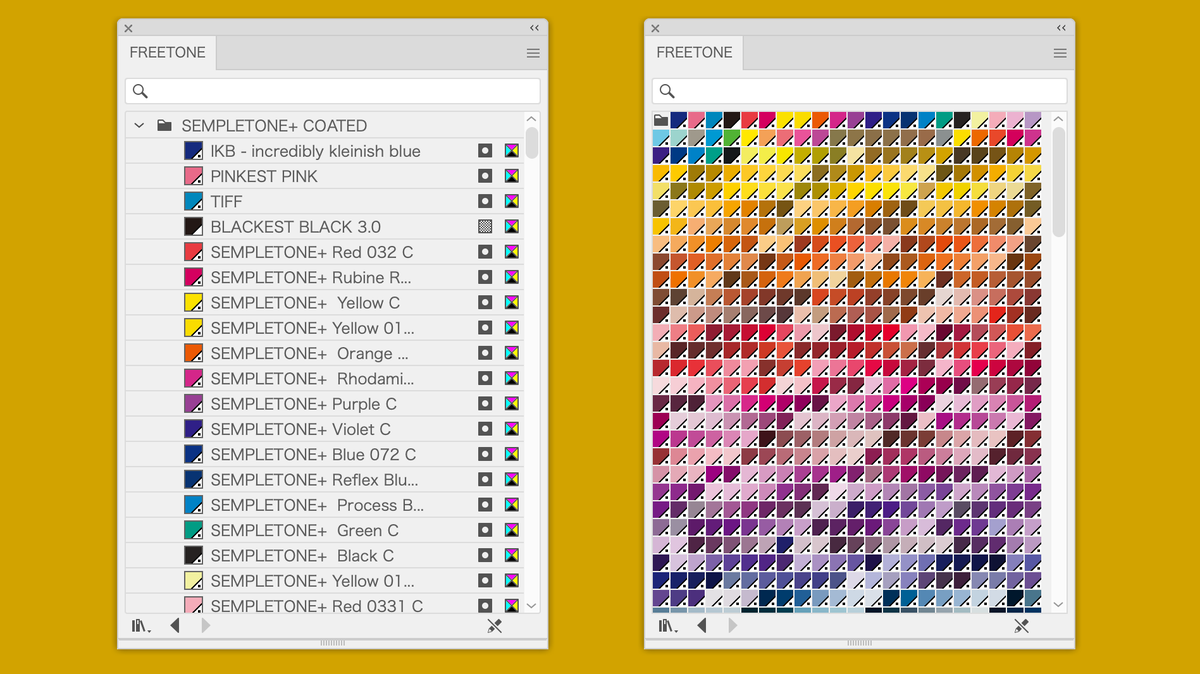Select the PINKEST PINK swatch row

point(324,176)
